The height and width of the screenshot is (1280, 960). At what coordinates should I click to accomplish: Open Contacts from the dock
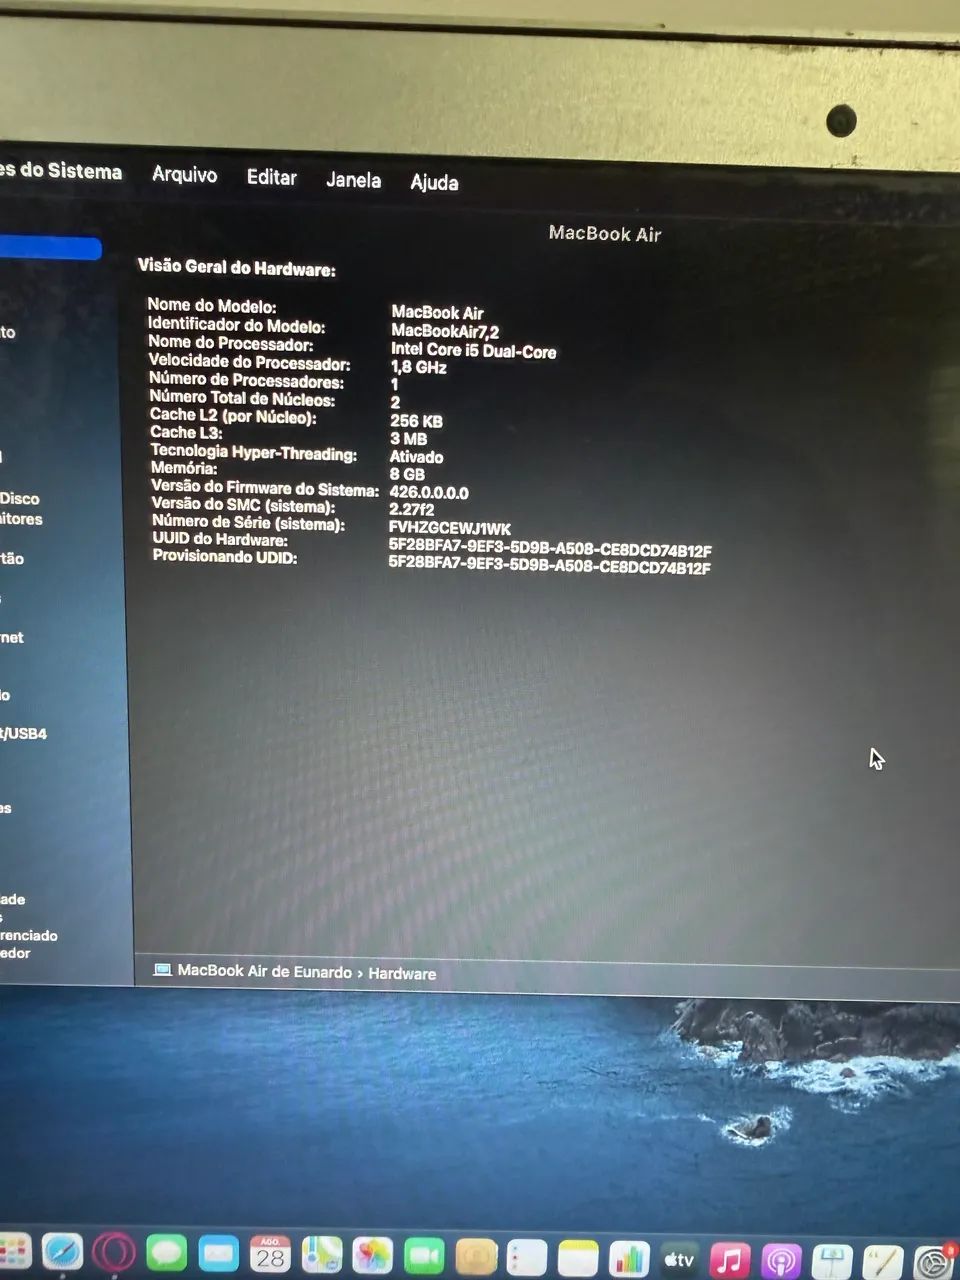[x=476, y=1258]
